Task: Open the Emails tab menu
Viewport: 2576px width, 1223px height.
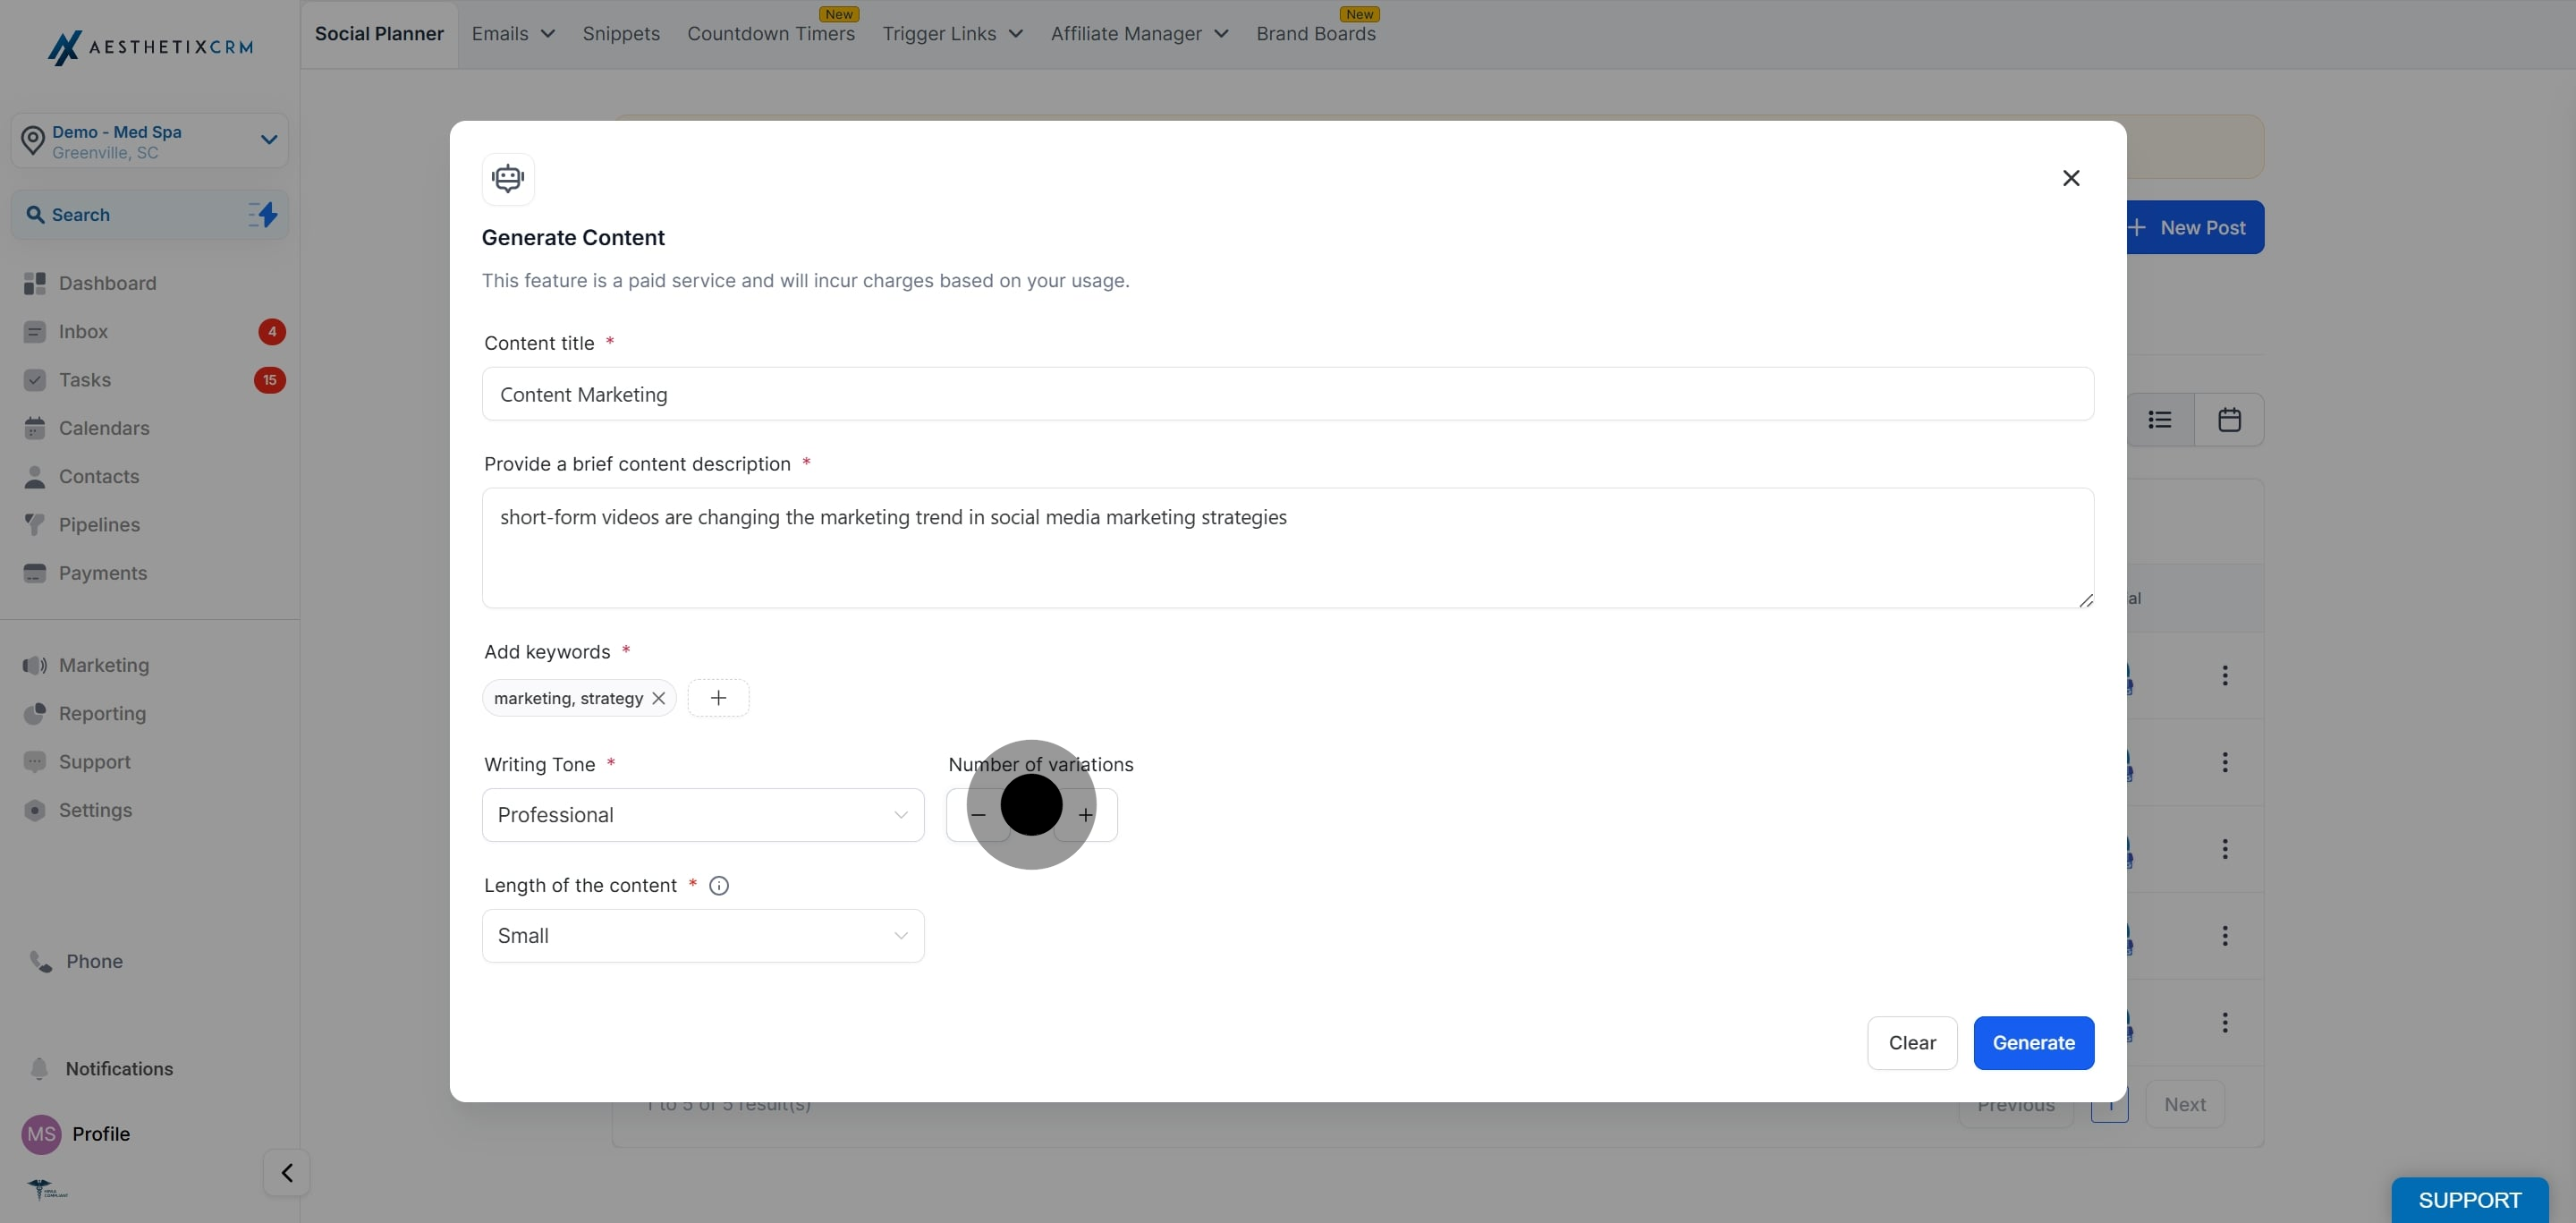Action: click(x=513, y=34)
